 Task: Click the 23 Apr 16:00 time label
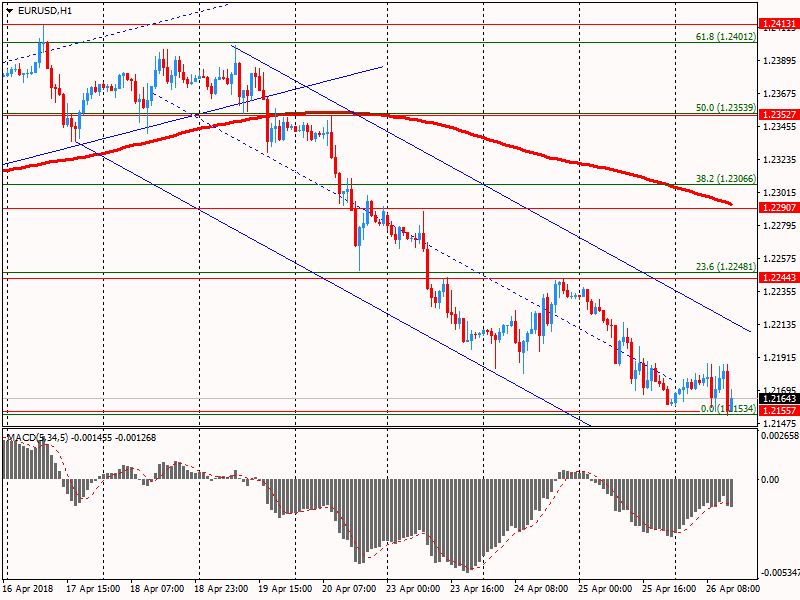478,589
